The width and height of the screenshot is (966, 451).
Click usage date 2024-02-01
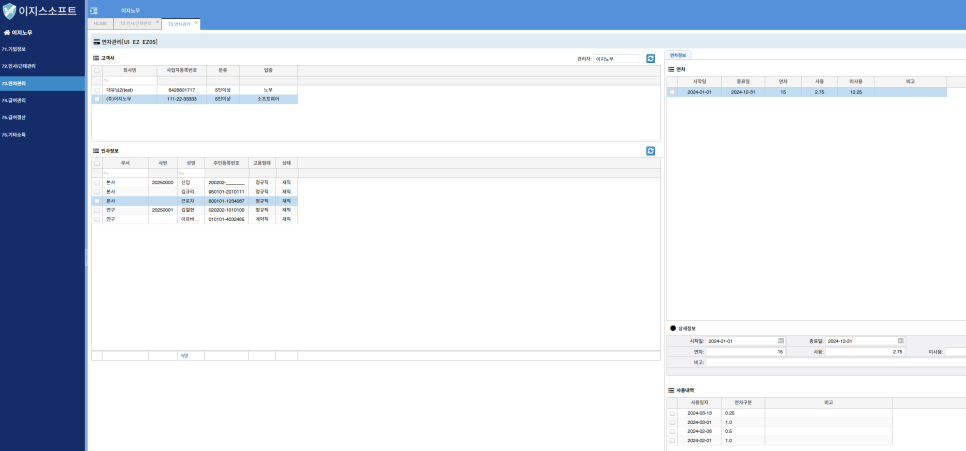(x=699, y=441)
